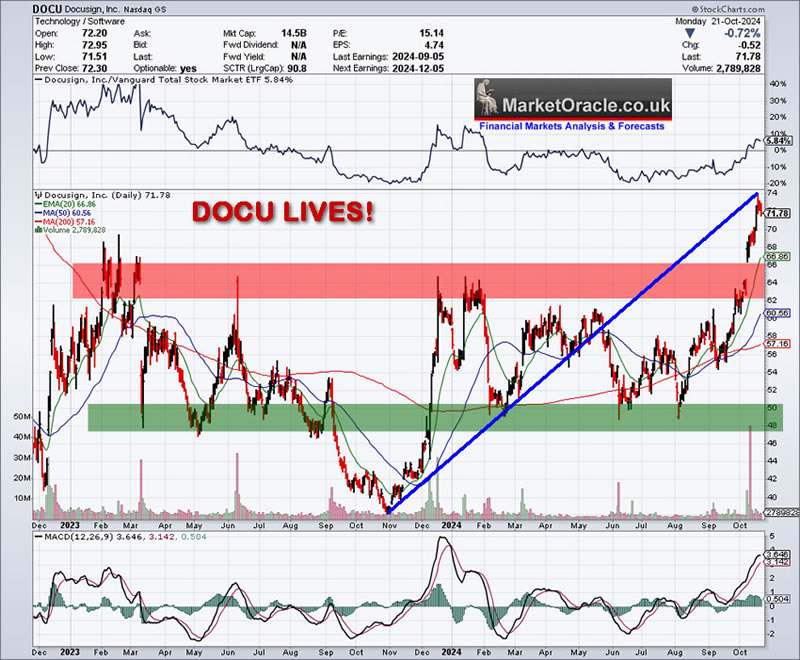The image size is (800, 660).
Task: Click the 50M volume axis label
Action: point(22,416)
